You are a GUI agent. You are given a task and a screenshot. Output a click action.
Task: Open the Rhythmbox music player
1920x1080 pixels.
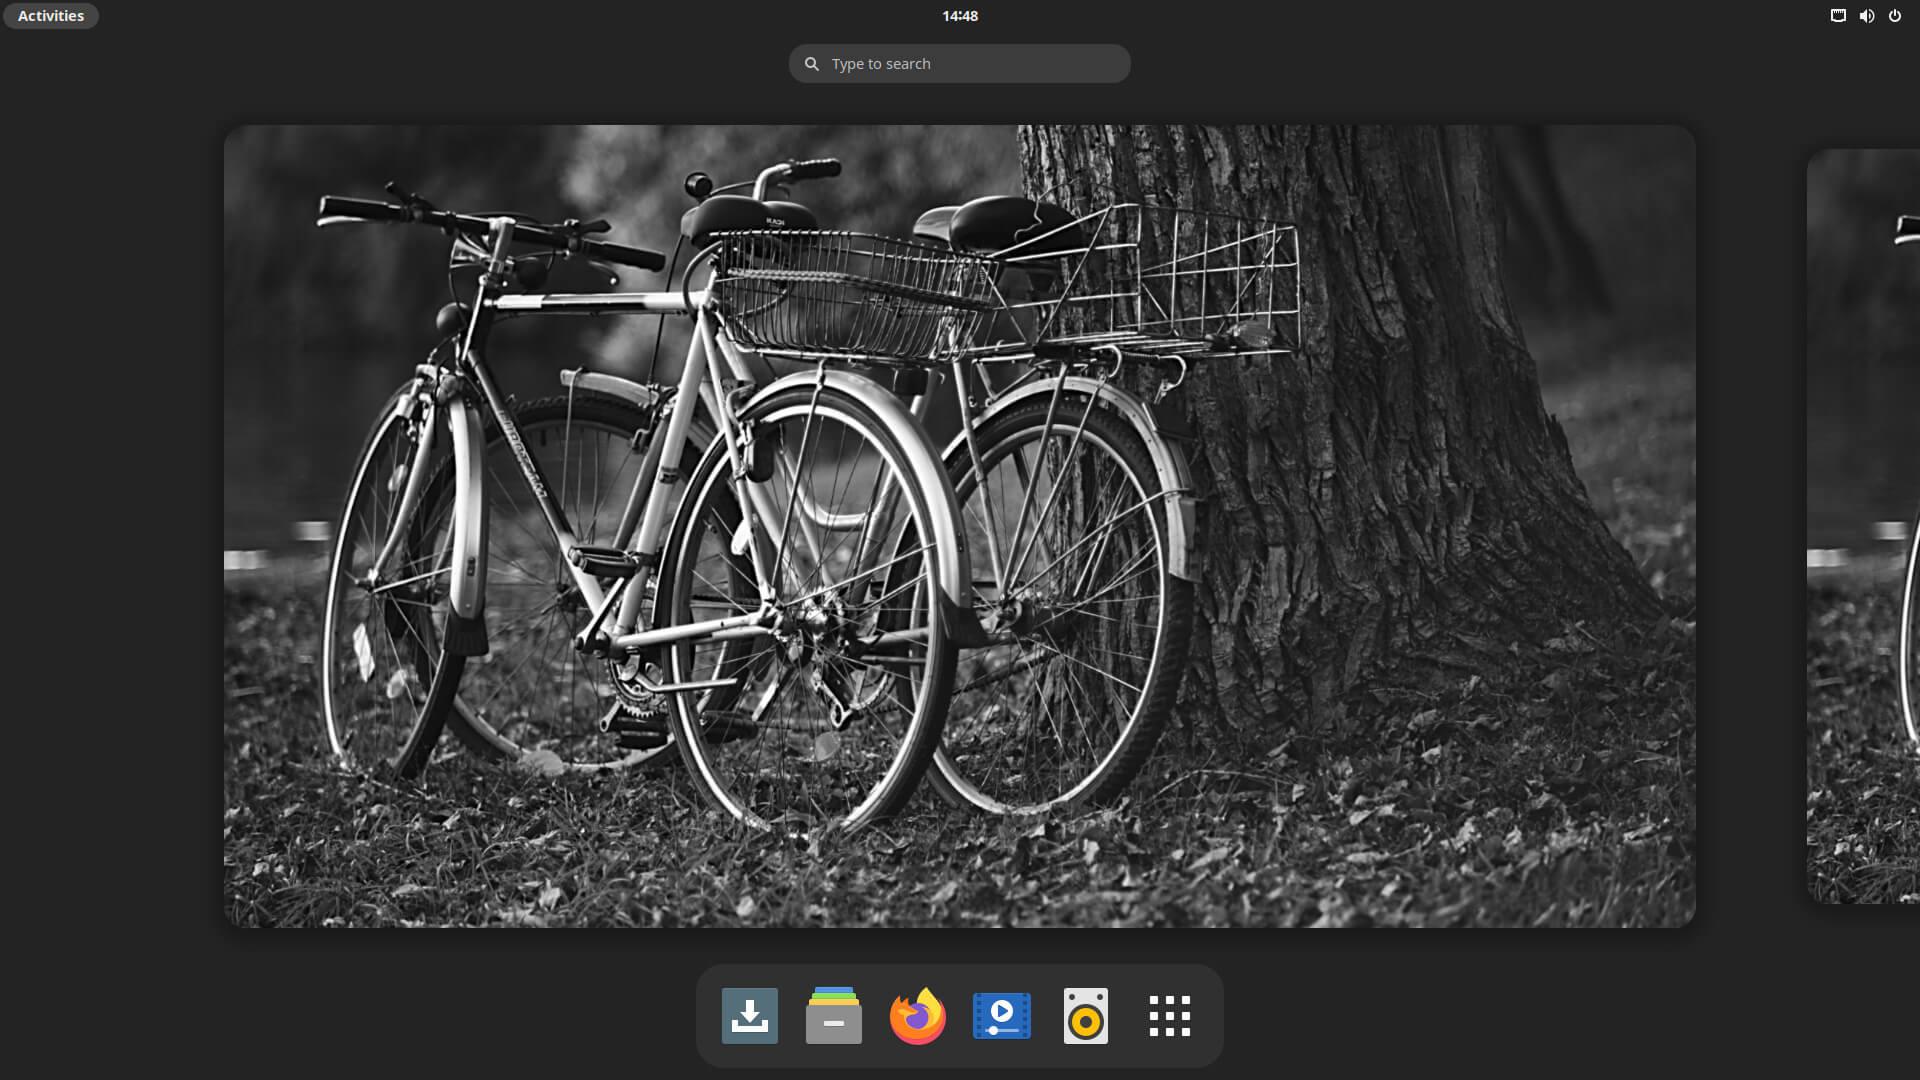coord(1086,1016)
